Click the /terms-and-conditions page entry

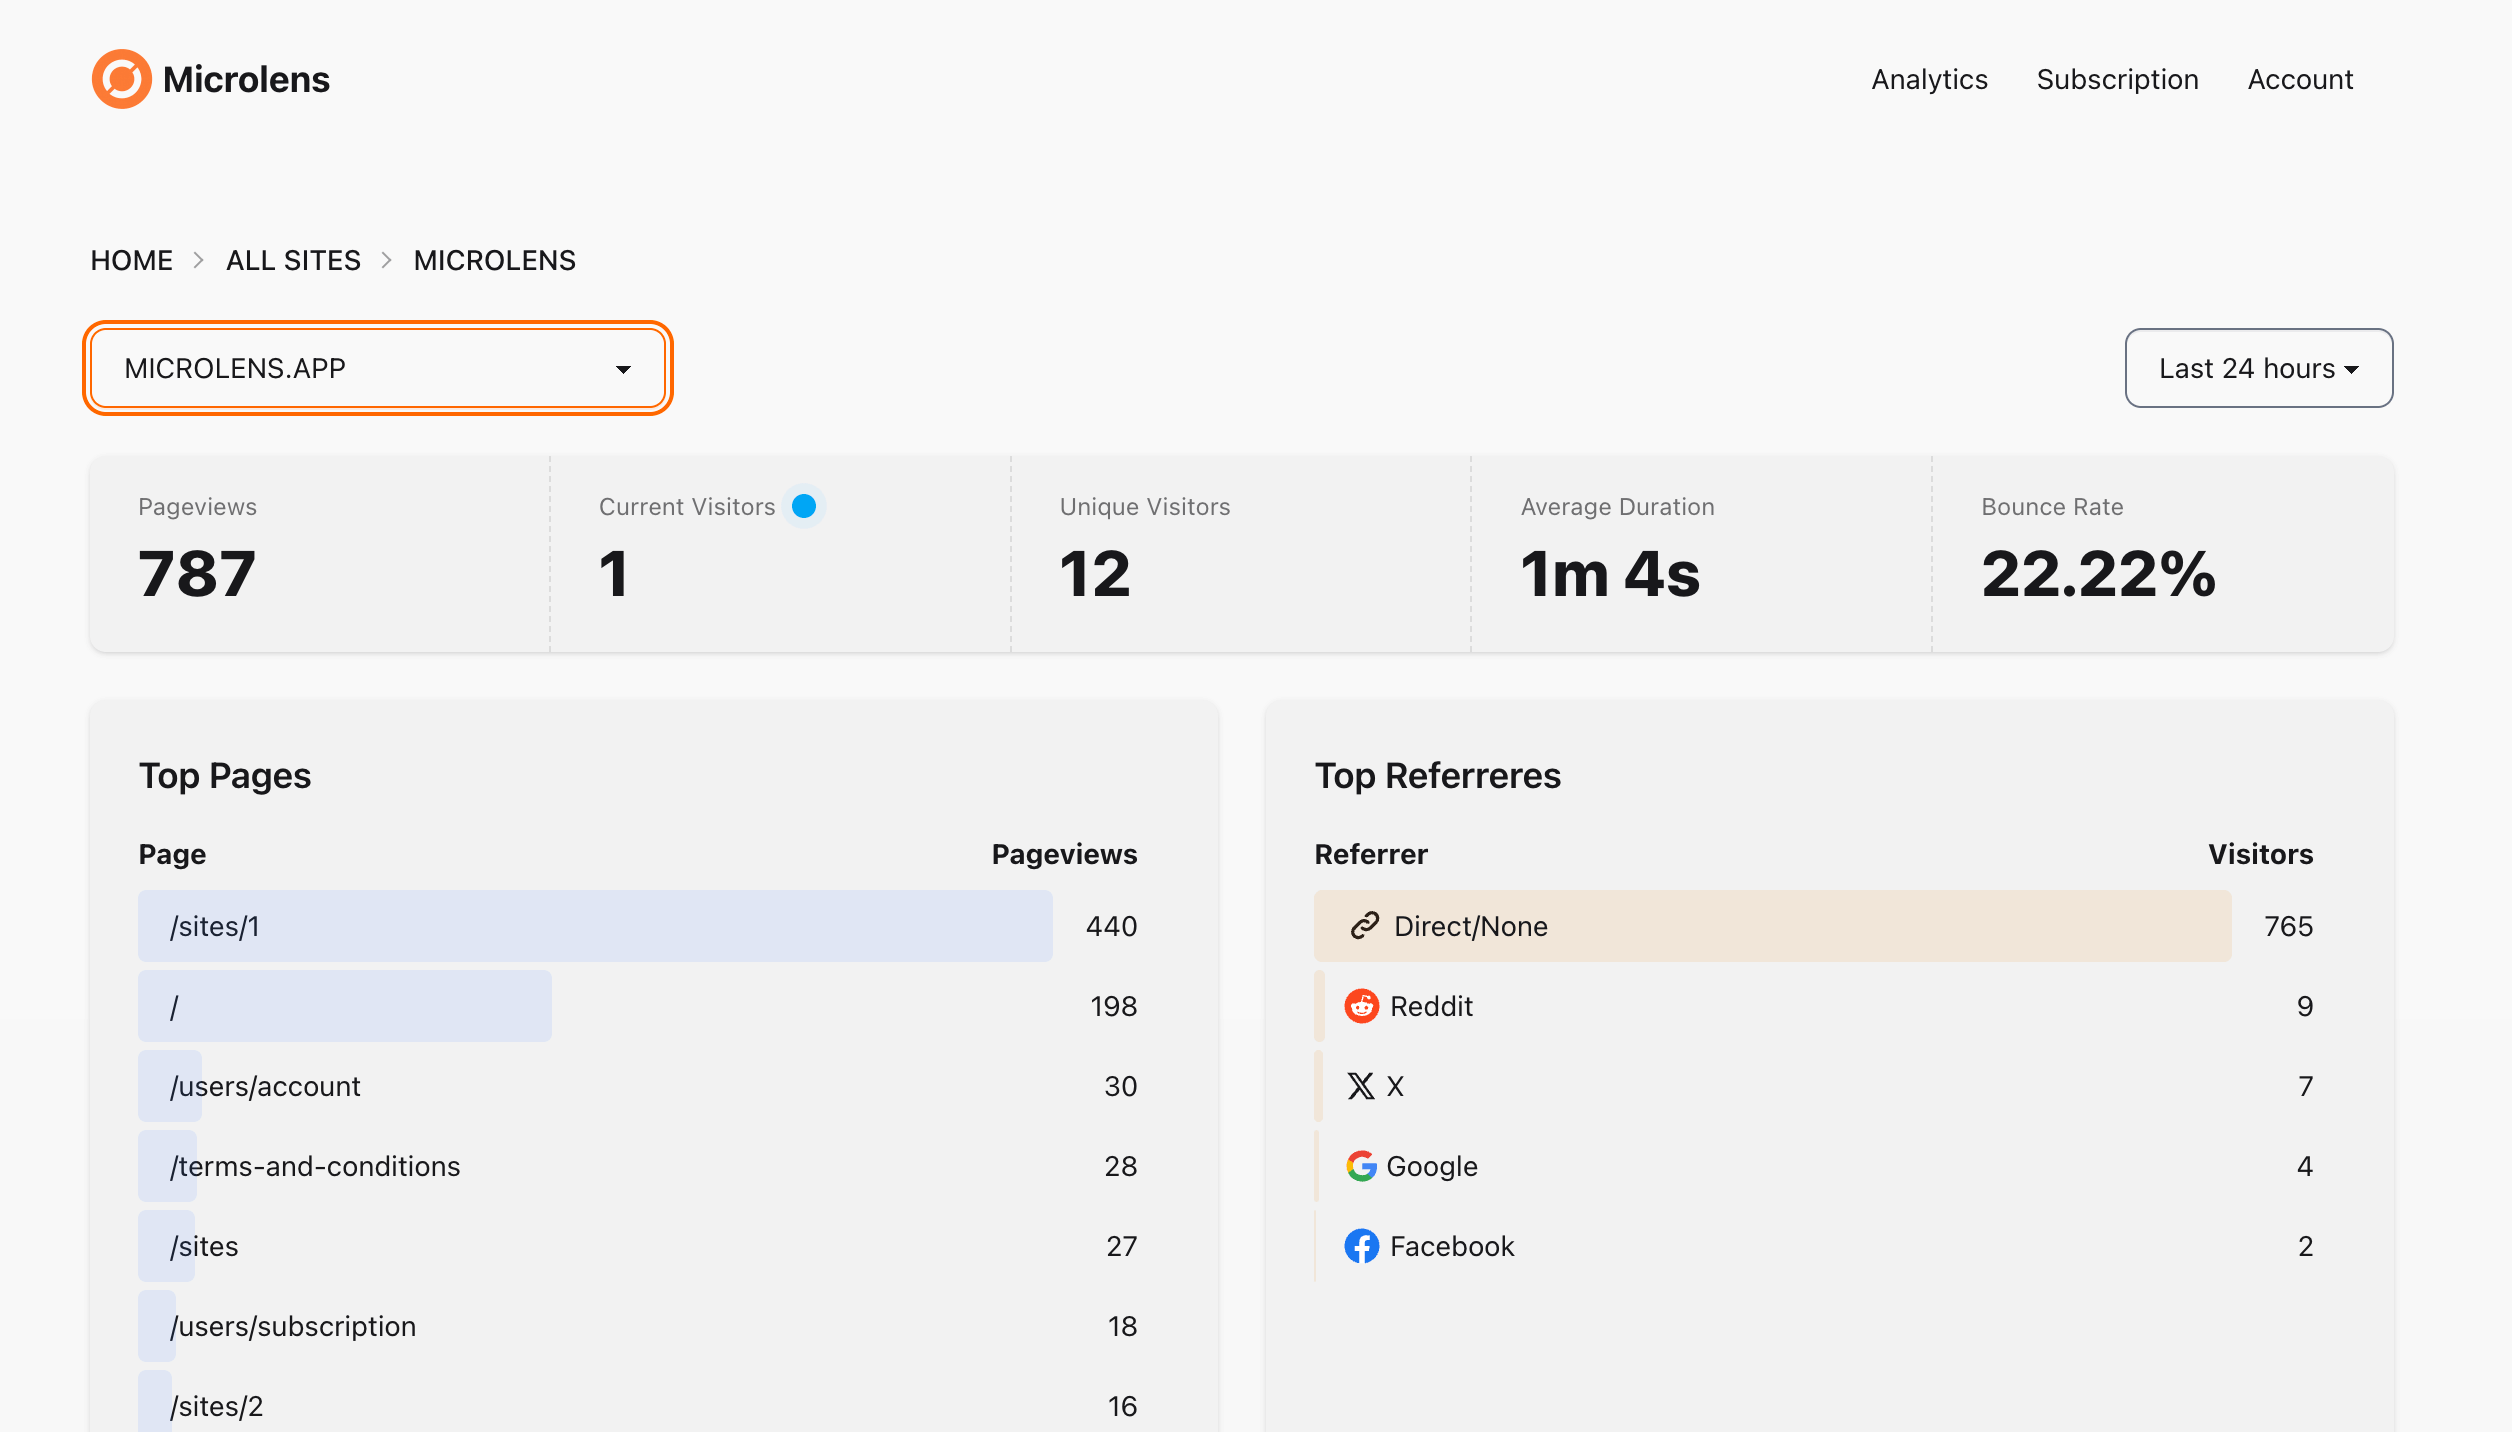(x=315, y=1166)
